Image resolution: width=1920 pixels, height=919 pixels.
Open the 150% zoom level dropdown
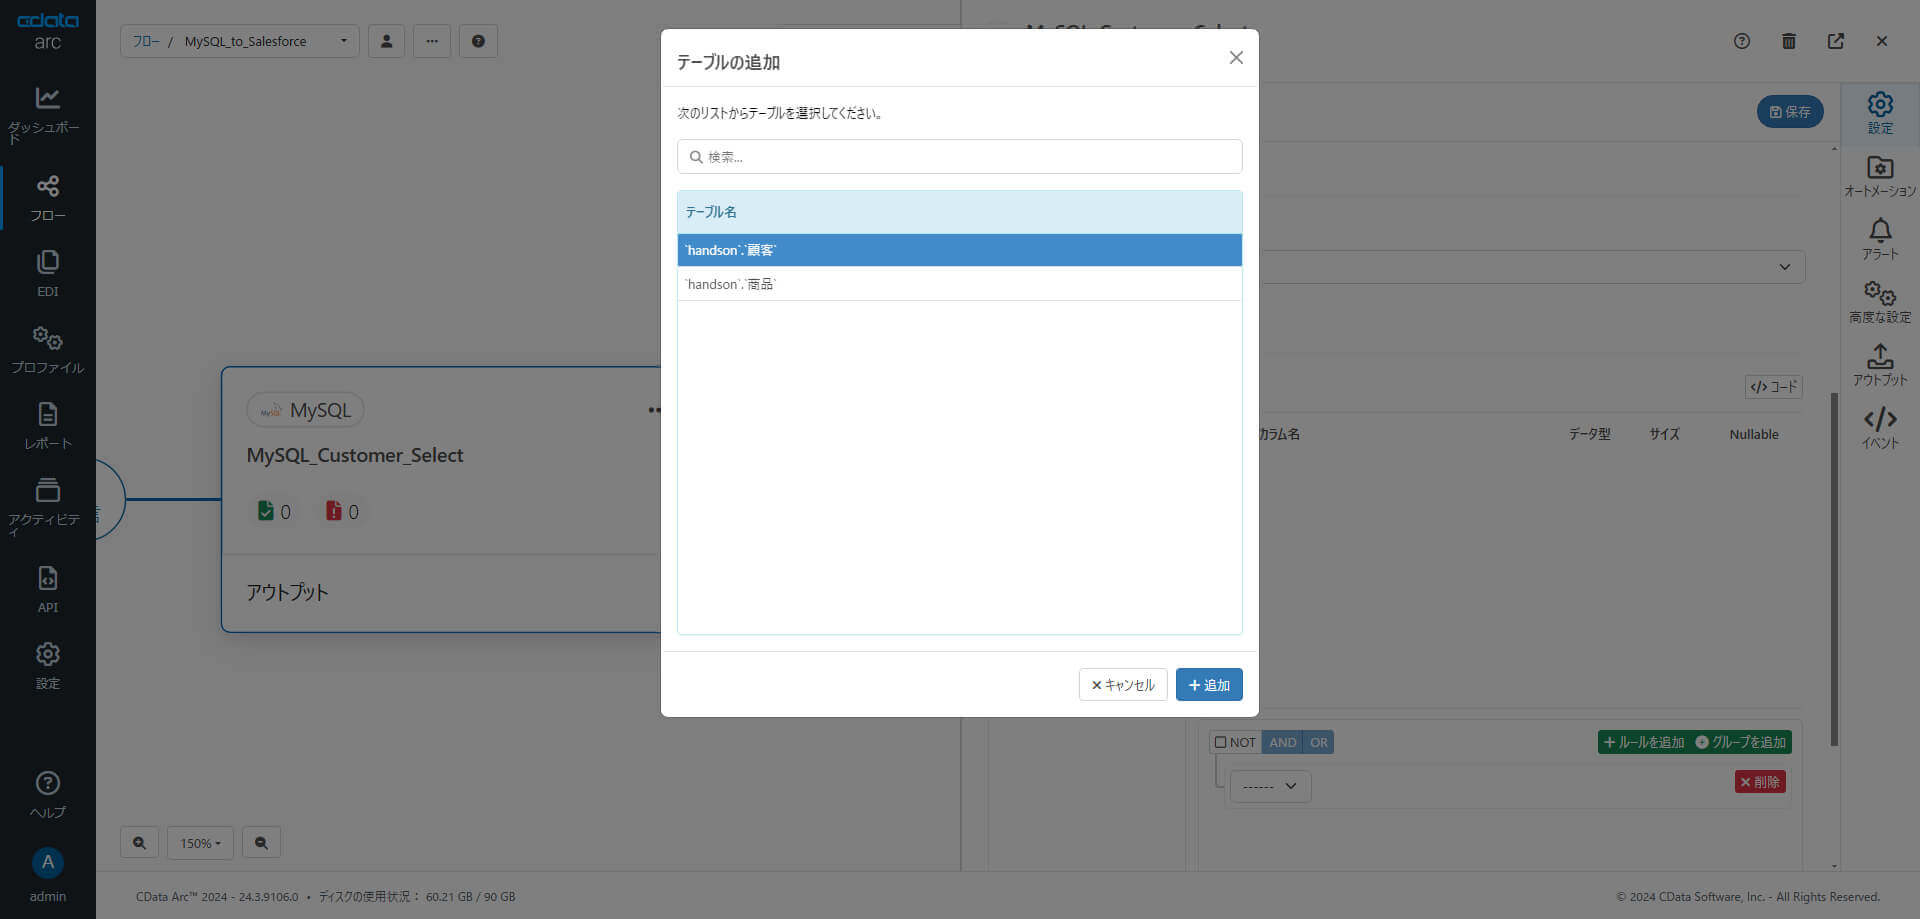200,843
